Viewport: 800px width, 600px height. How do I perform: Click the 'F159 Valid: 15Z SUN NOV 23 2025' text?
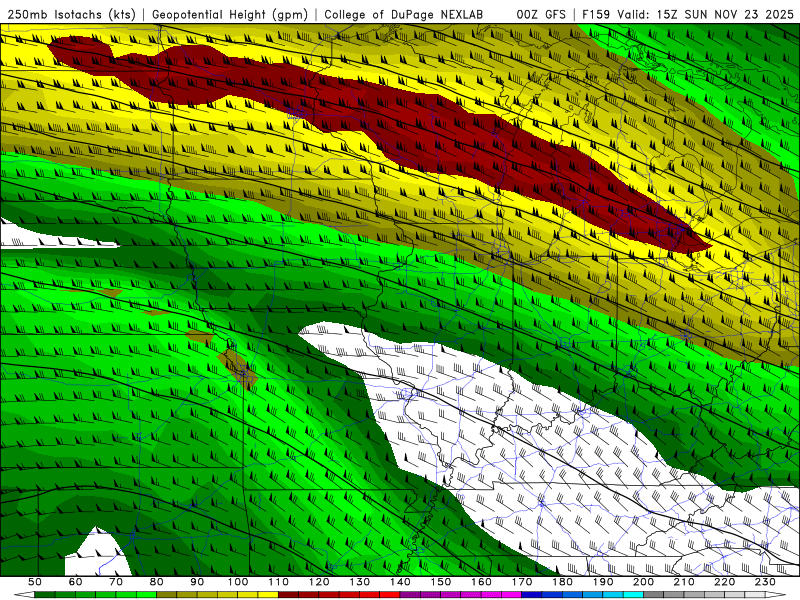click(688, 14)
